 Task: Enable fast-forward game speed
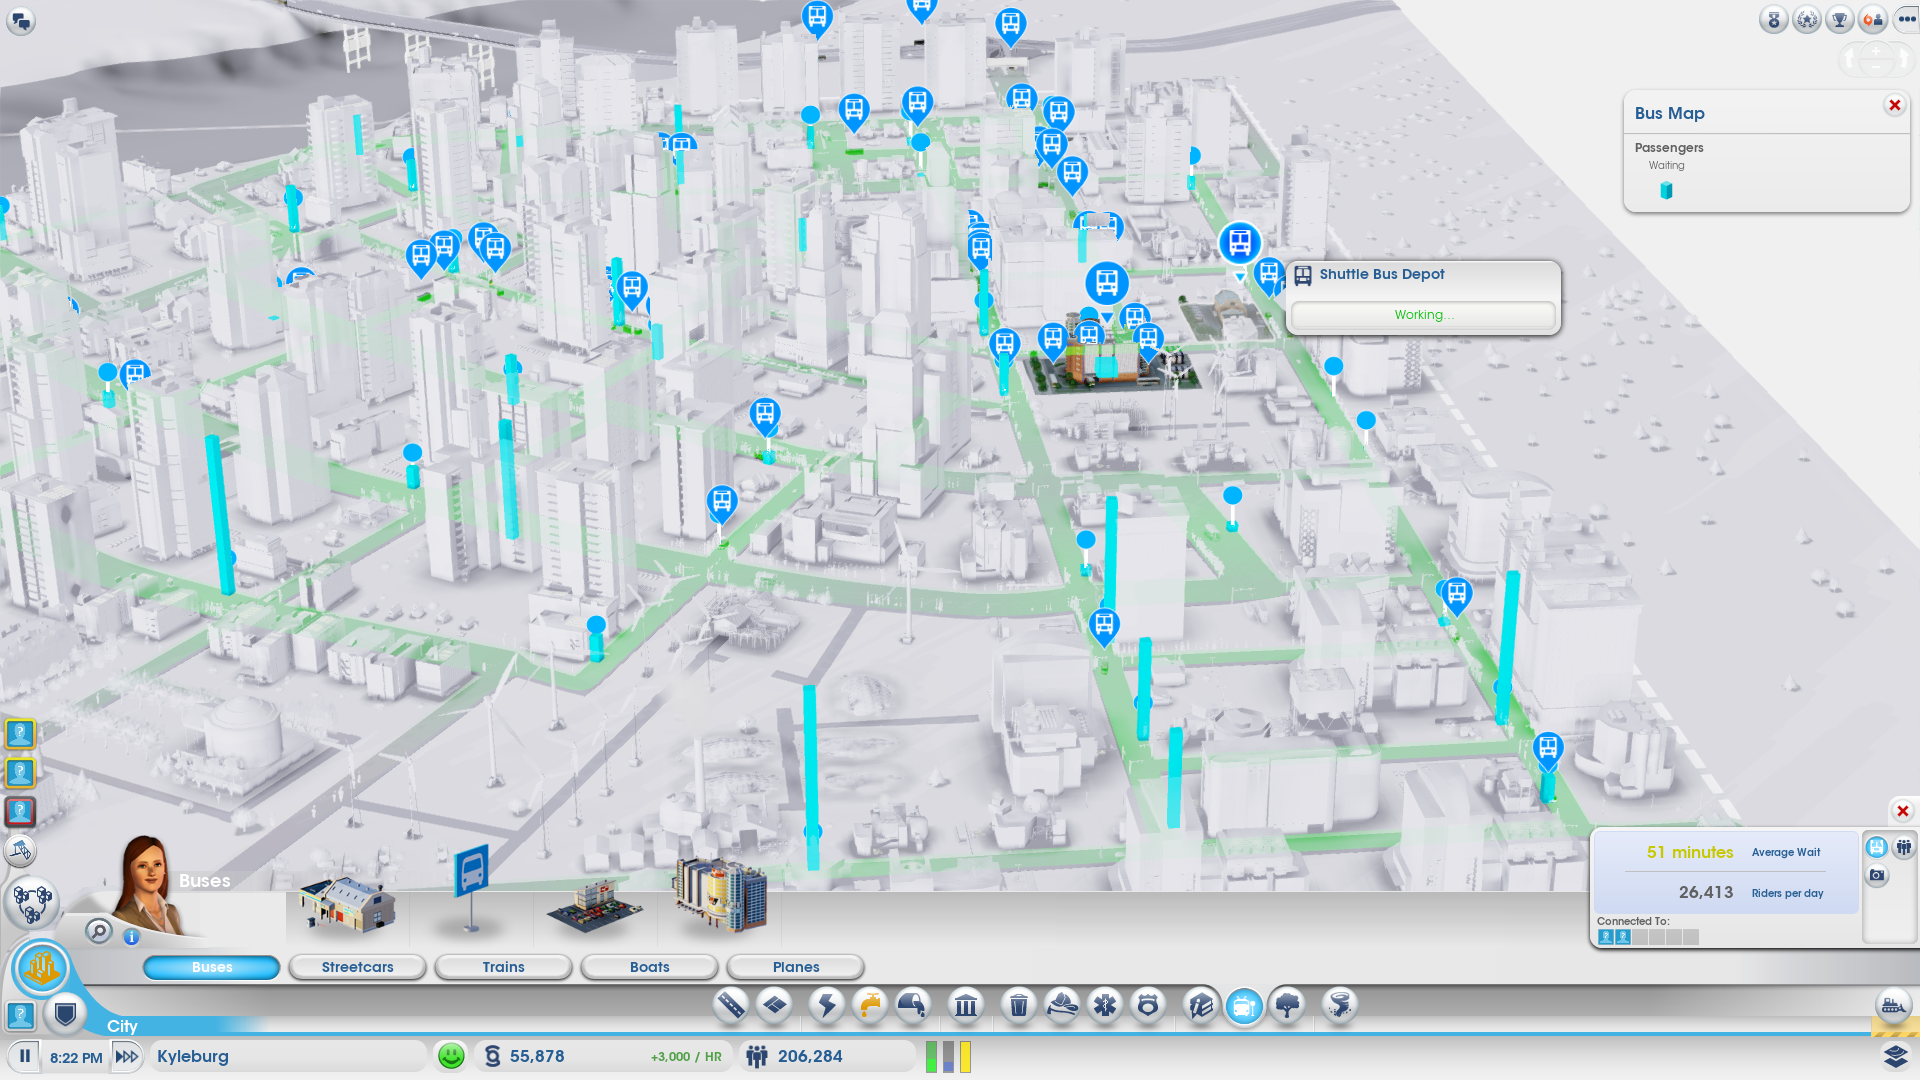[127, 1055]
